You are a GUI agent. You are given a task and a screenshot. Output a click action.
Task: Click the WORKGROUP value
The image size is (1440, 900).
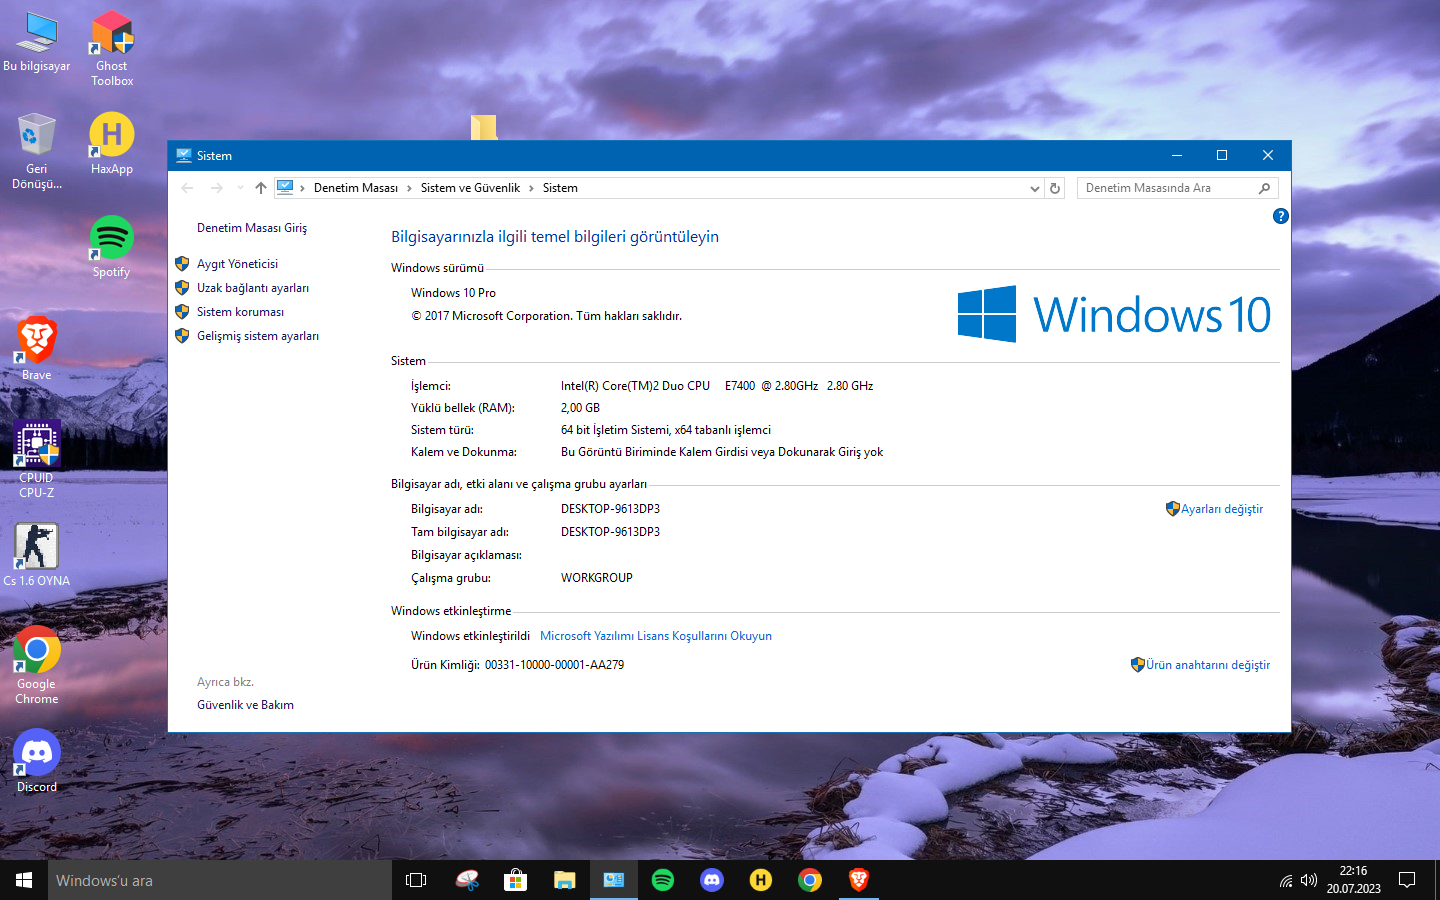(x=597, y=578)
